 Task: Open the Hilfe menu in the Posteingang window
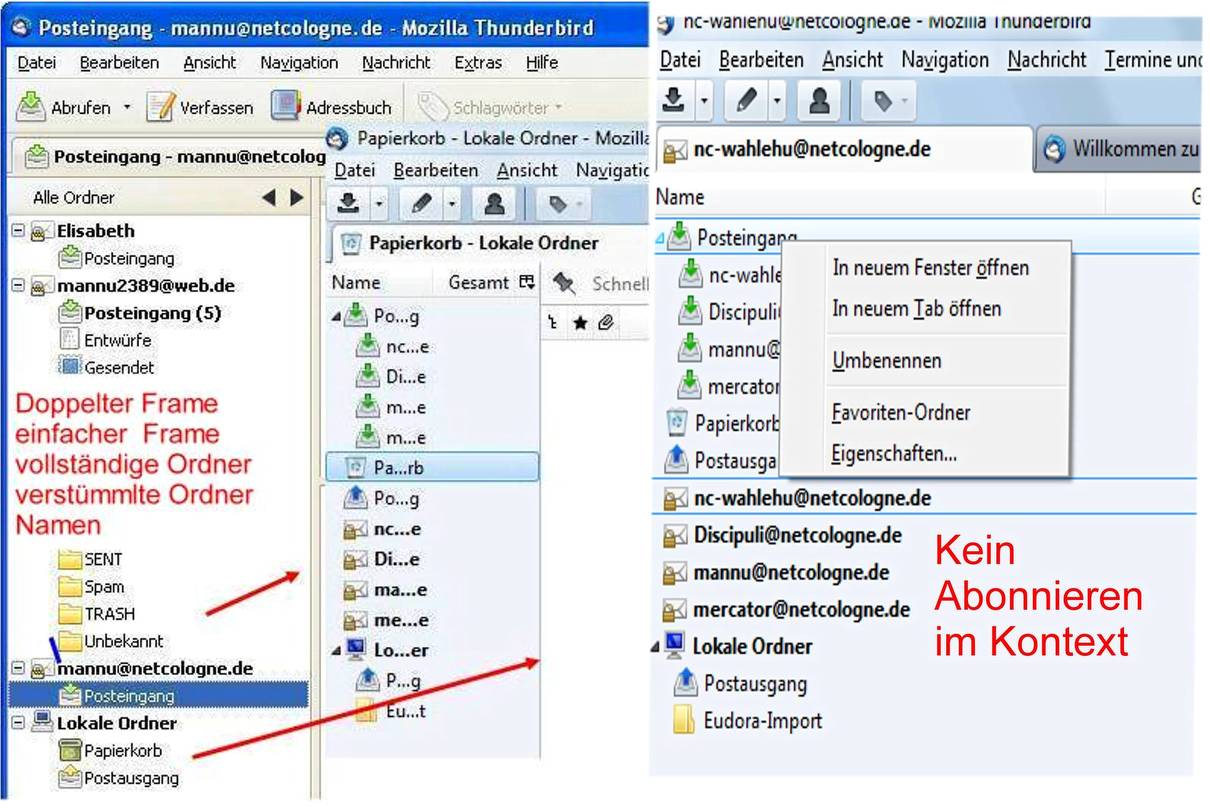[x=542, y=62]
